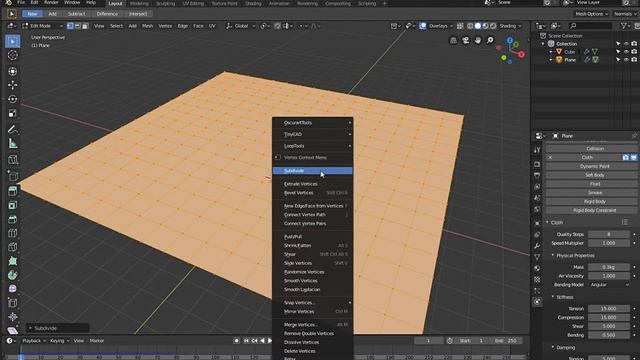Activate the Move tool

13,85
